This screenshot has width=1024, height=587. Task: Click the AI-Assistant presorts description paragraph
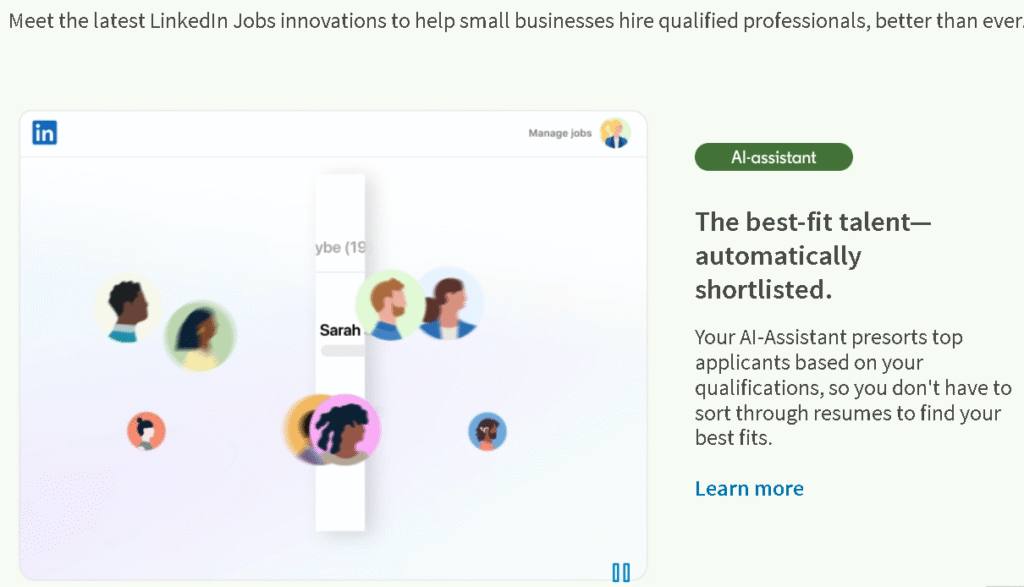(852, 387)
